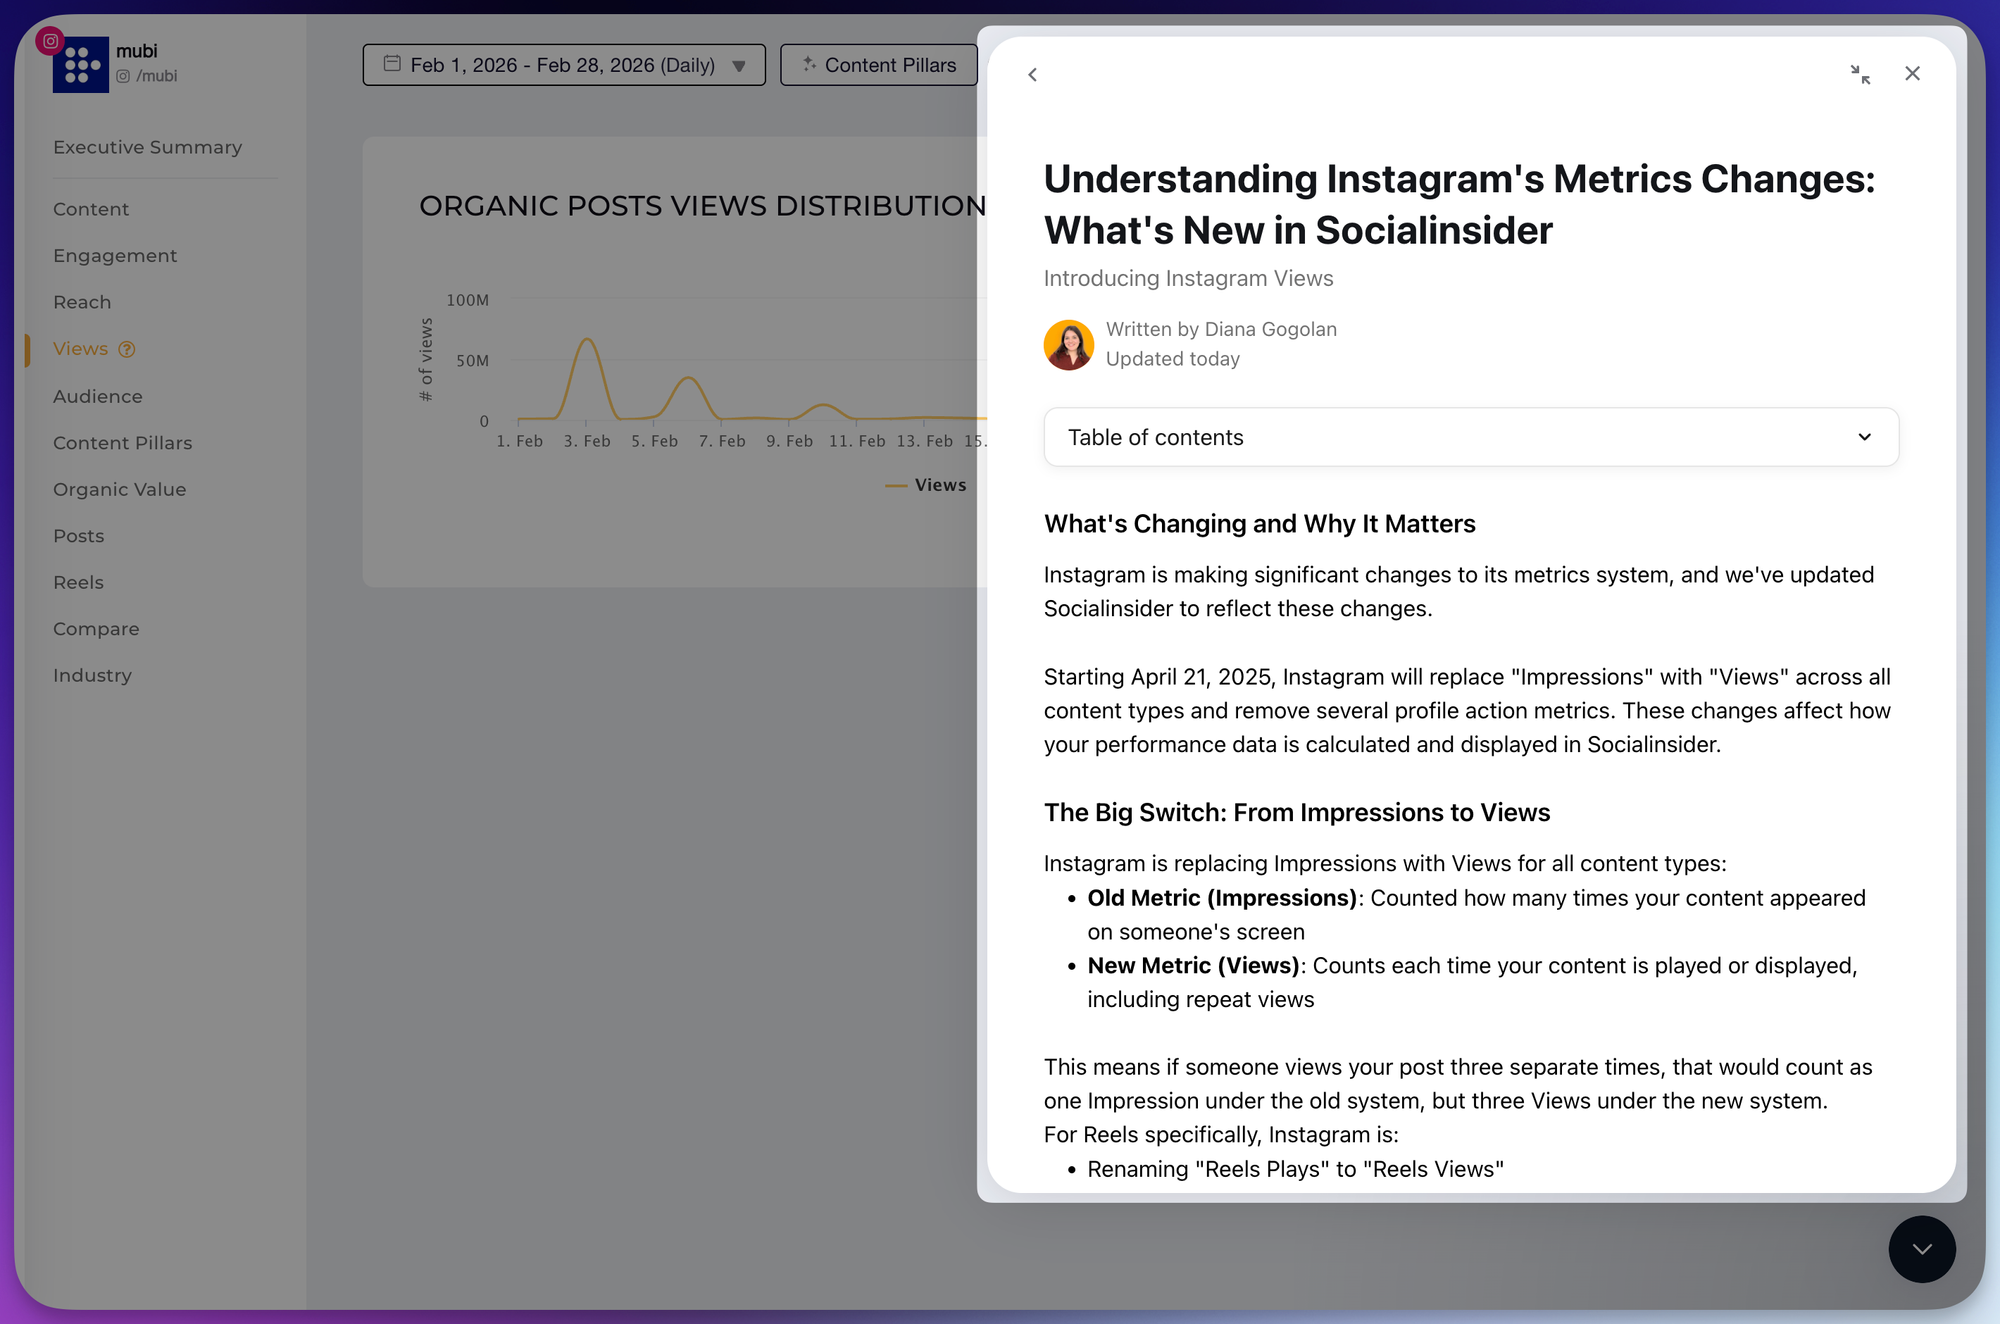Click the calendar icon in date range

[x=392, y=64]
